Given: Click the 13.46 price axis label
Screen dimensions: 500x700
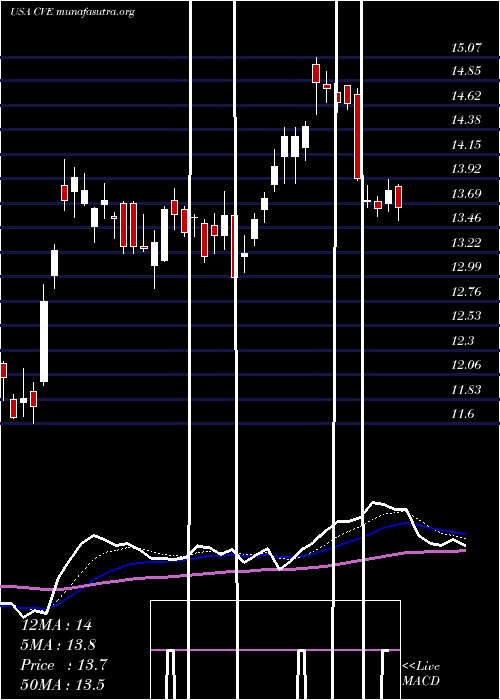Looking at the screenshot, I should pos(466,218).
